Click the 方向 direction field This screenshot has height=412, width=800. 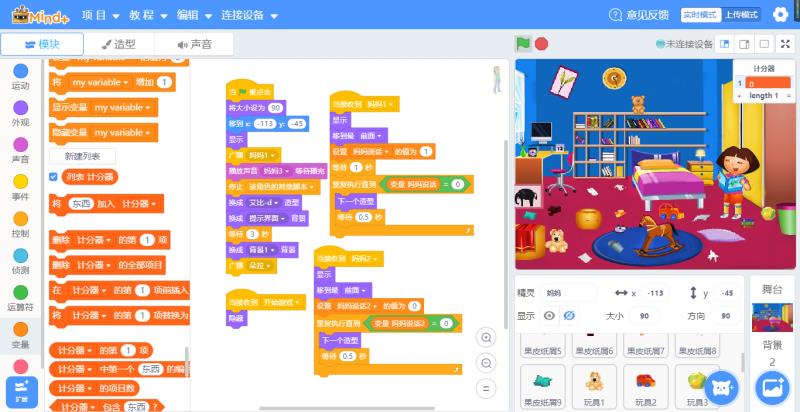tap(726, 316)
